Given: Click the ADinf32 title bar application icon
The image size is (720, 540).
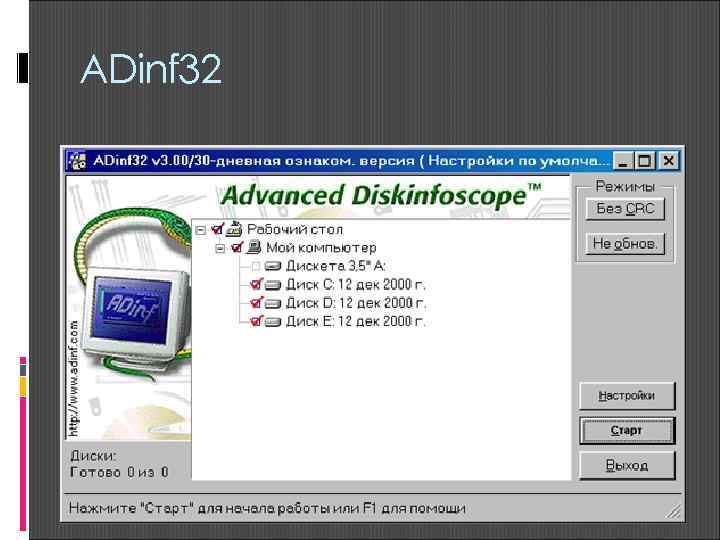Looking at the screenshot, I should coord(77,161).
